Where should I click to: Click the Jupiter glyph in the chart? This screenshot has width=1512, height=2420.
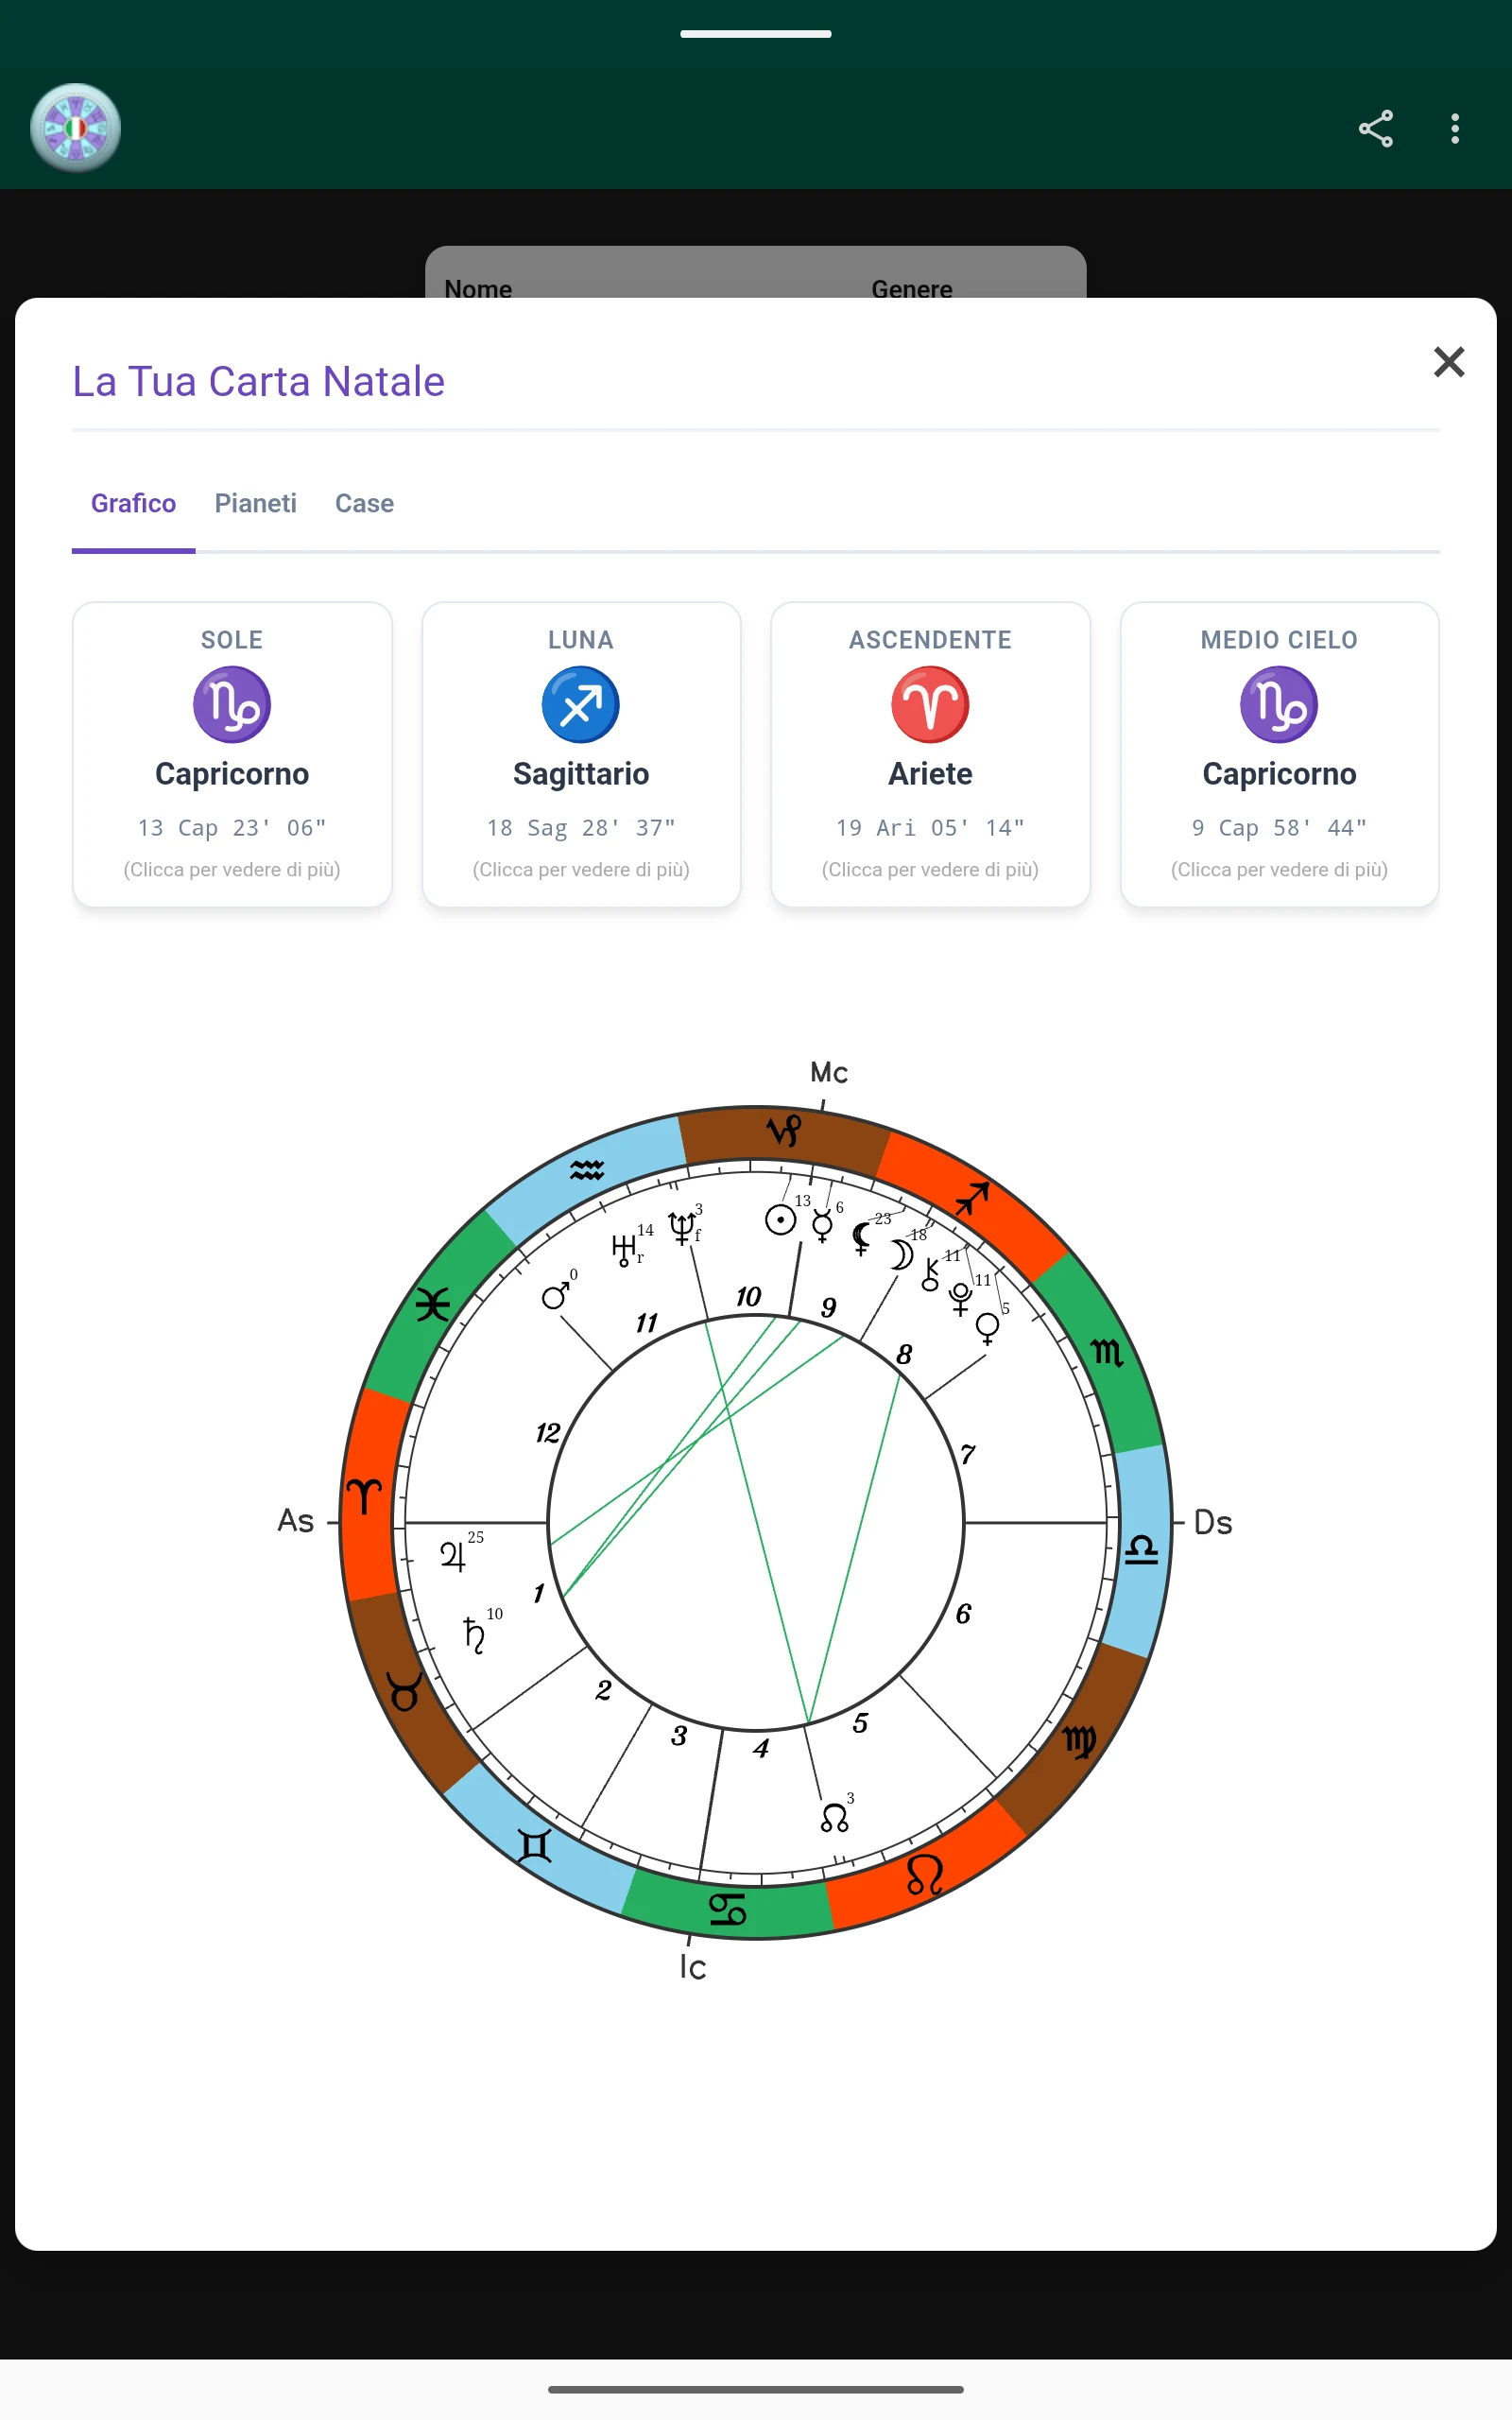(x=453, y=1556)
